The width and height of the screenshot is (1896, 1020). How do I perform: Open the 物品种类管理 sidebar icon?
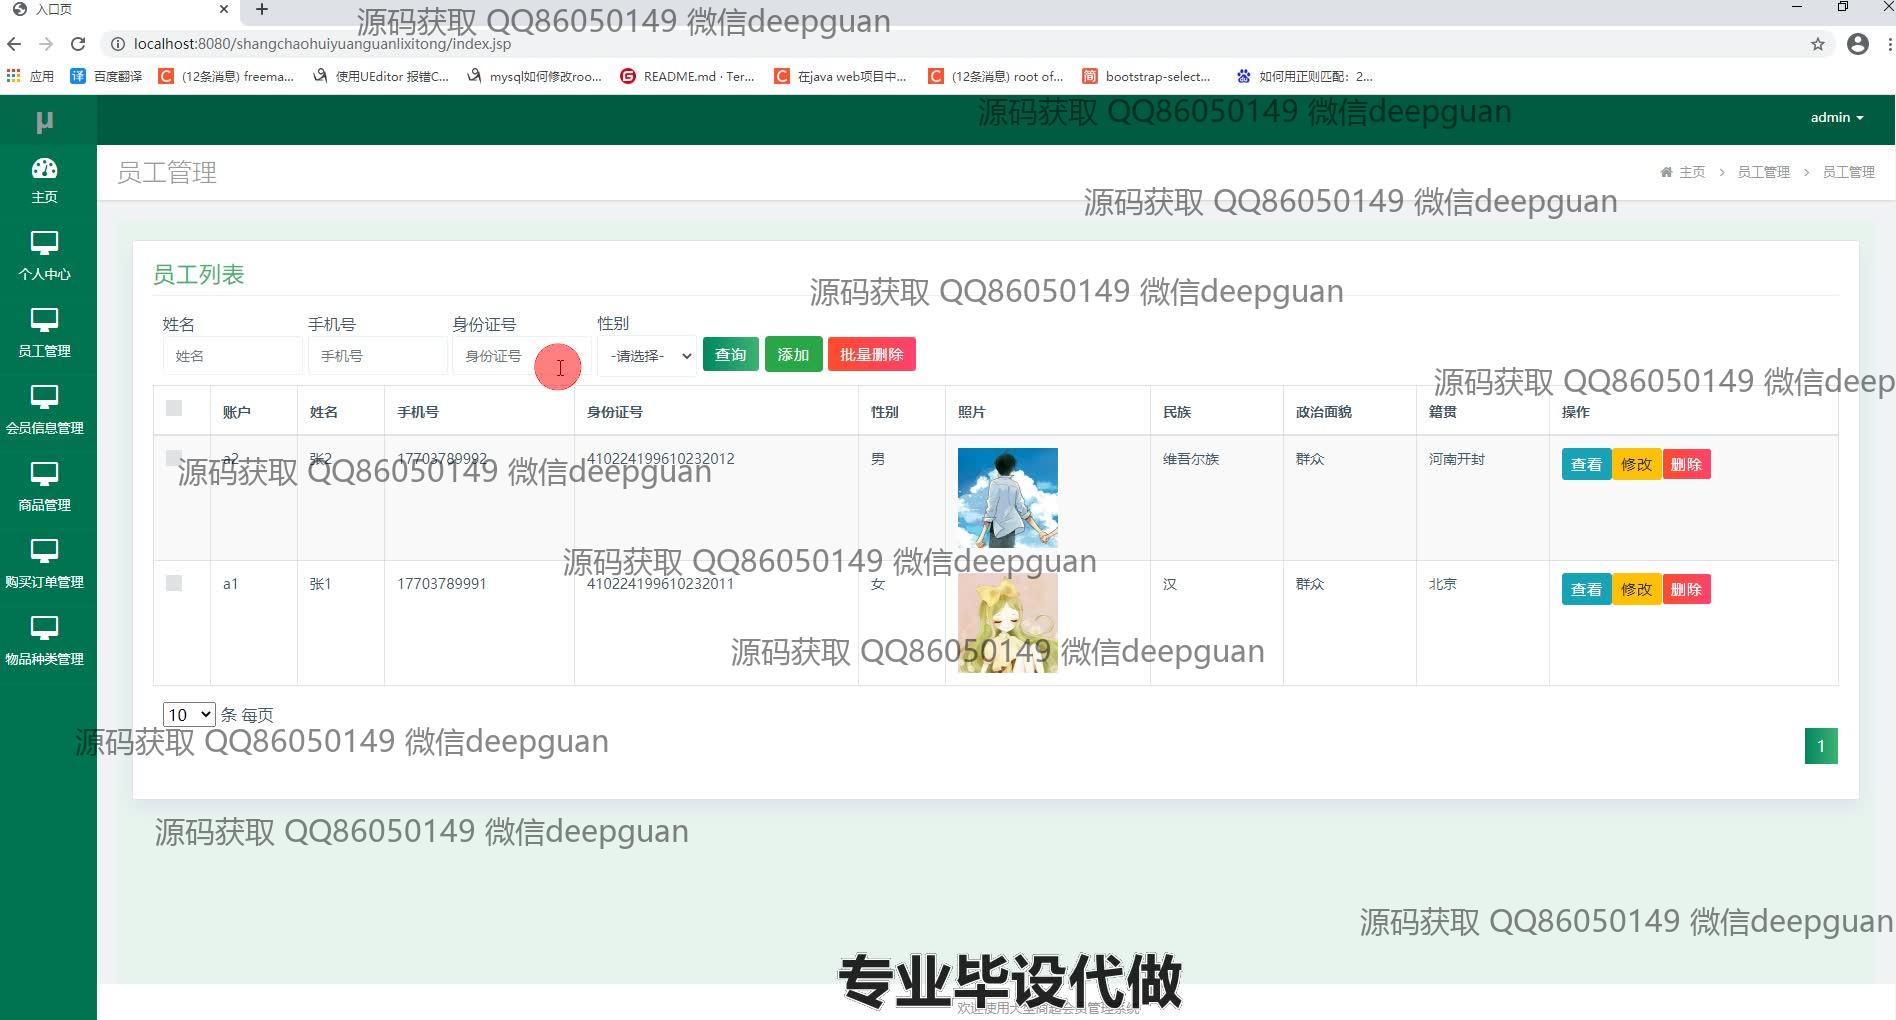tap(45, 629)
